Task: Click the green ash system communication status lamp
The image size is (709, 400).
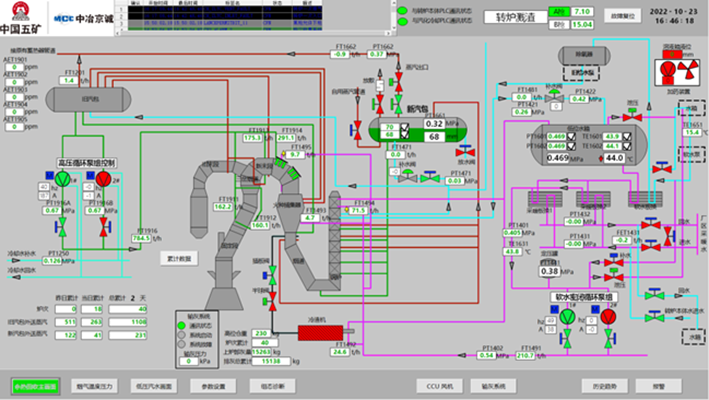Action: [x=182, y=325]
